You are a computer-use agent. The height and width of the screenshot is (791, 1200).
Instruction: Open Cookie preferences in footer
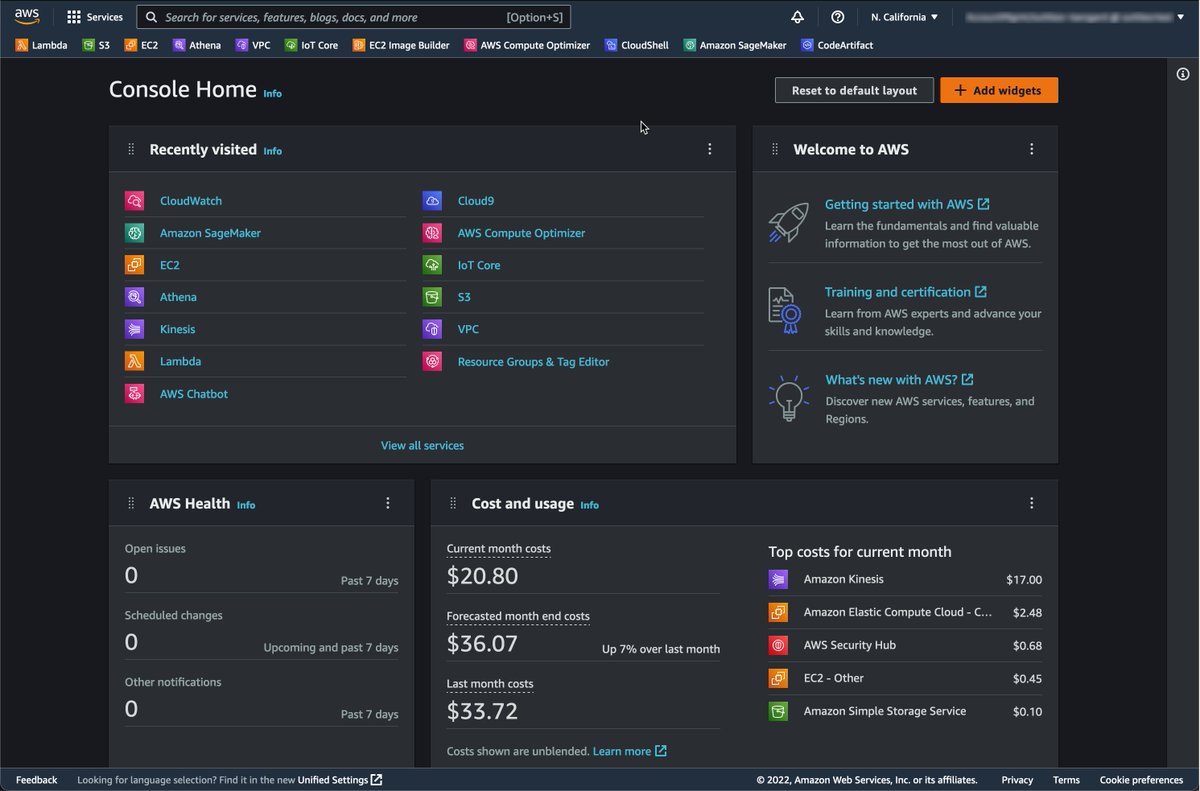click(x=1141, y=780)
